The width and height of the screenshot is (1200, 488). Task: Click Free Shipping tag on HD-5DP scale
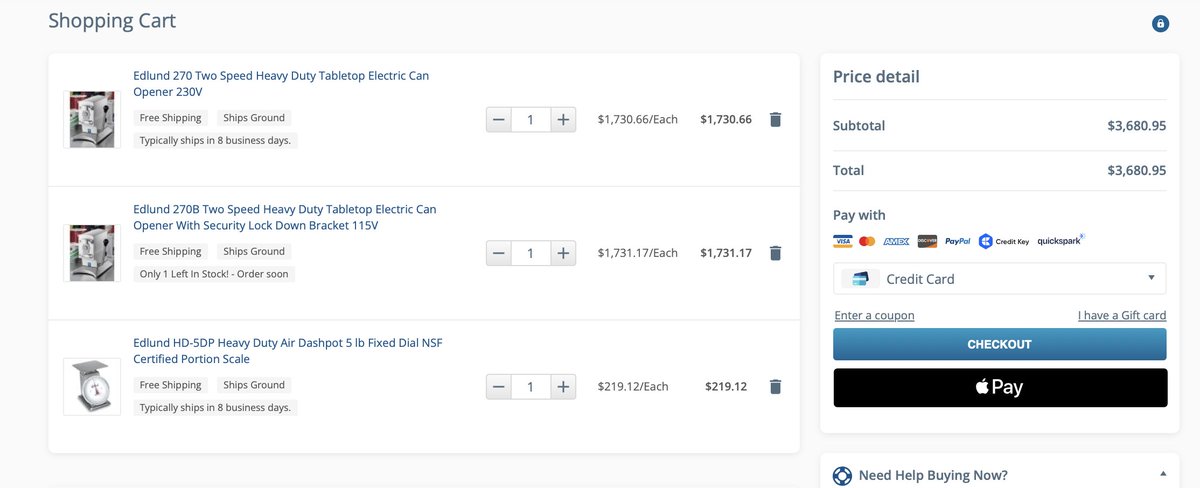pyautogui.click(x=170, y=385)
